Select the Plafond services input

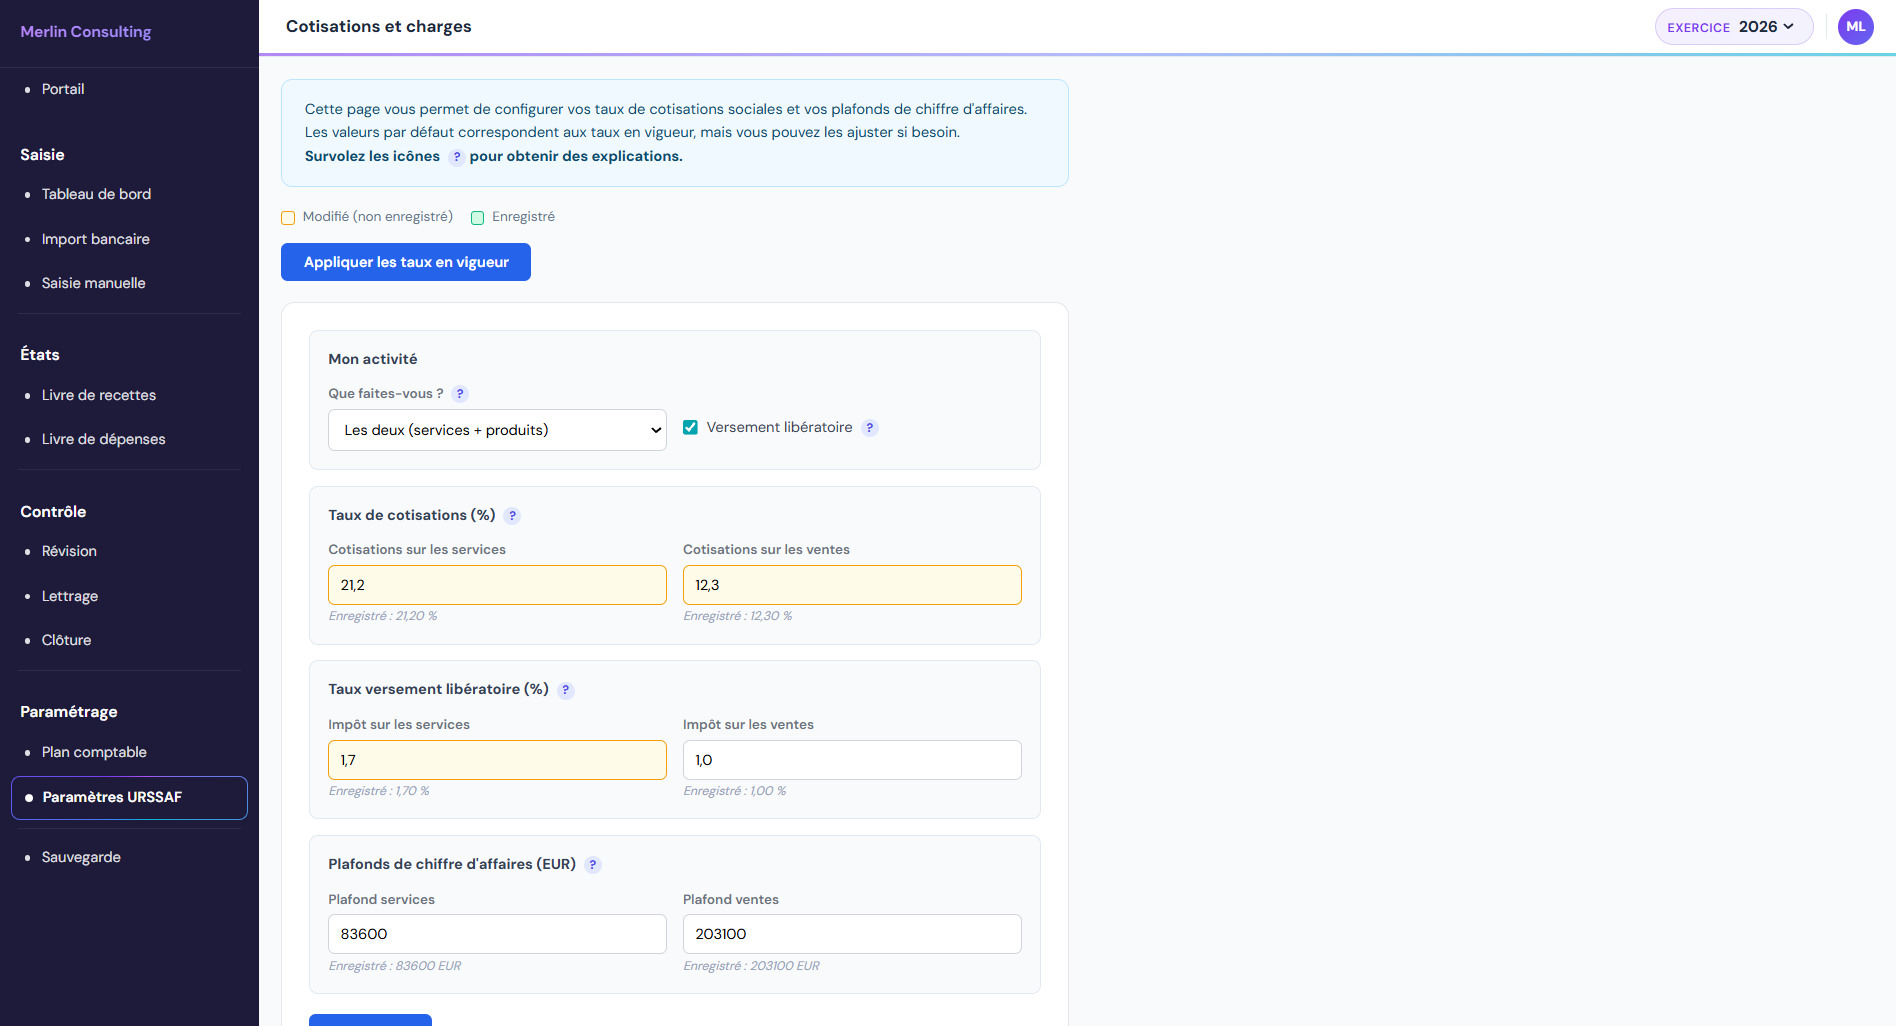(497, 934)
